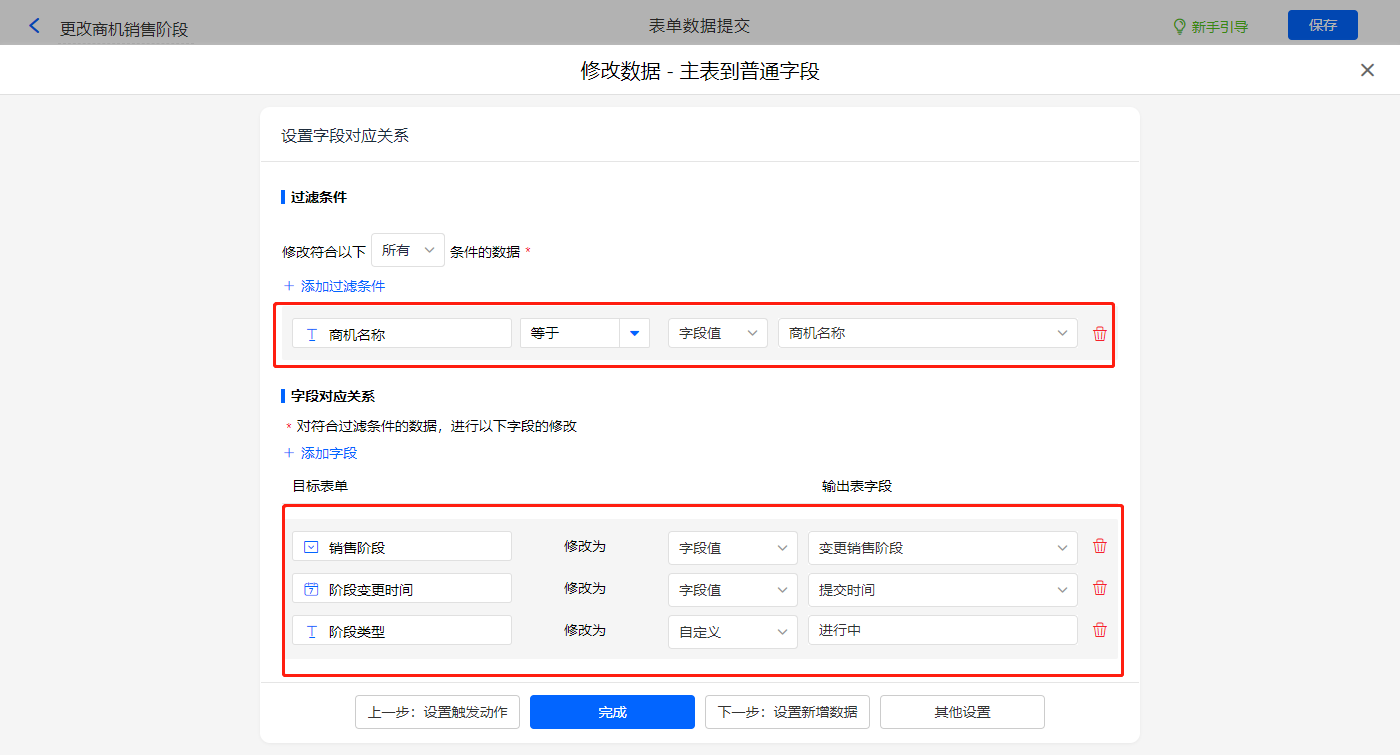
Task: Delete the 阶段变更时间 field mapping row
Action: pos(1100,588)
